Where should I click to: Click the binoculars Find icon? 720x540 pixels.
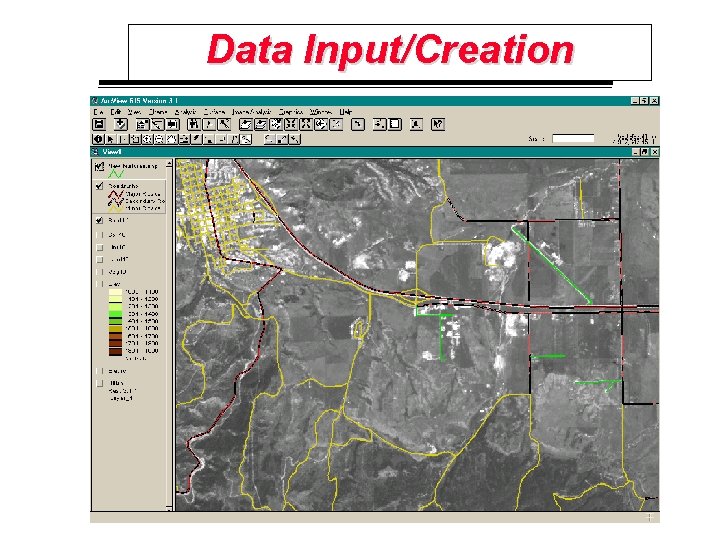click(x=194, y=124)
